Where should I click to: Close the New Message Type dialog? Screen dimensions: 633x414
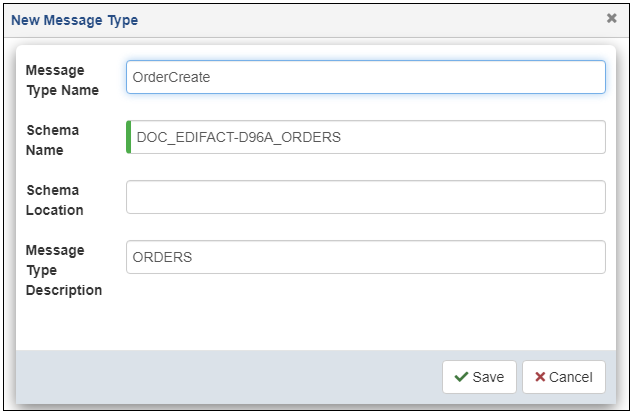[x=611, y=18]
